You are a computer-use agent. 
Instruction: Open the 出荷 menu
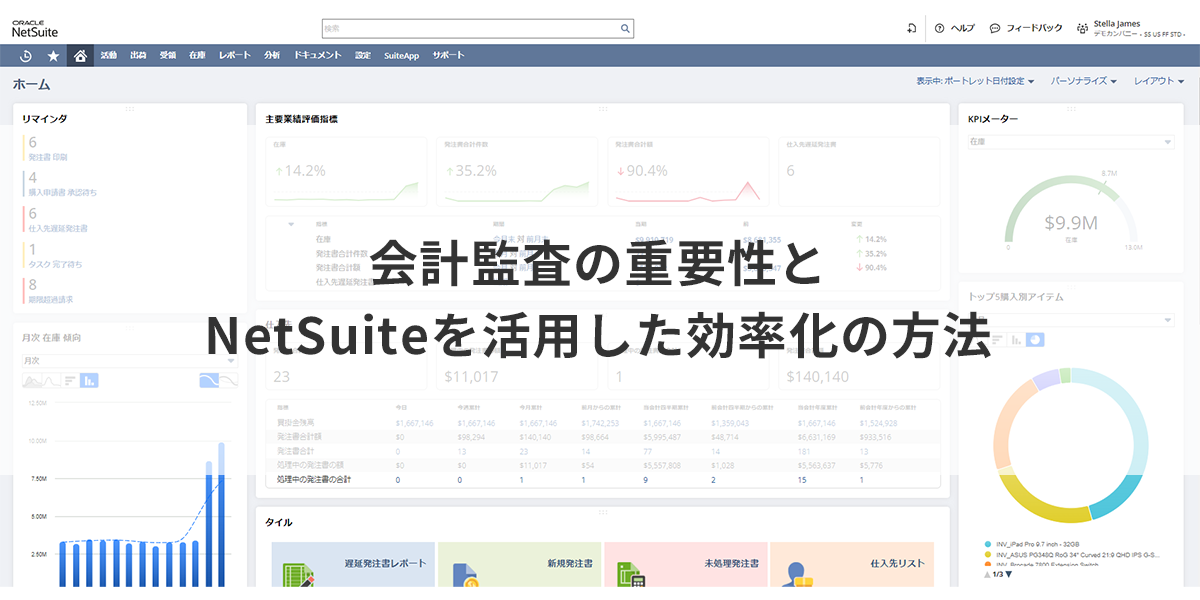tap(138, 56)
